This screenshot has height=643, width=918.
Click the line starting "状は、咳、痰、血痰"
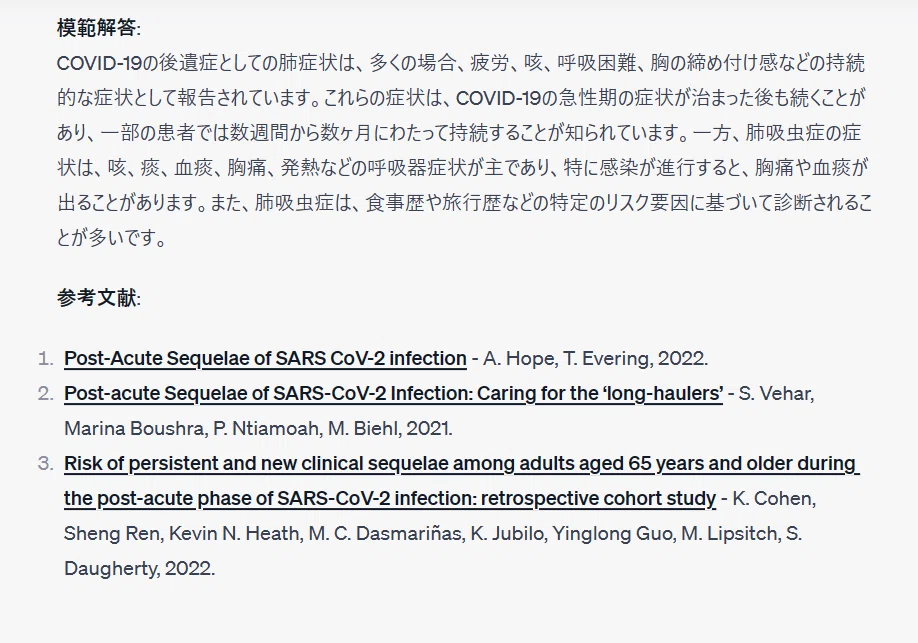point(462,168)
